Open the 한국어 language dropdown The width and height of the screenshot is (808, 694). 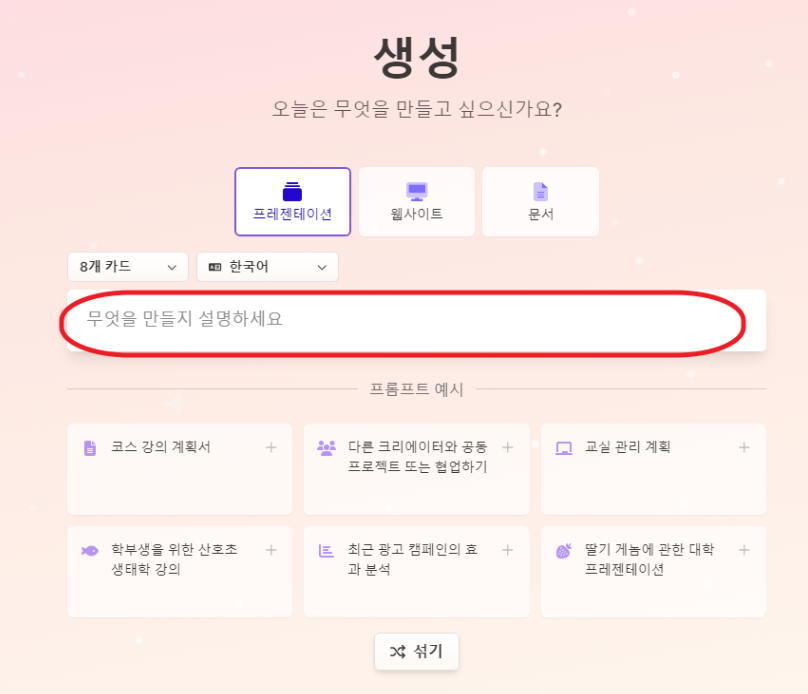pyautogui.click(x=267, y=267)
